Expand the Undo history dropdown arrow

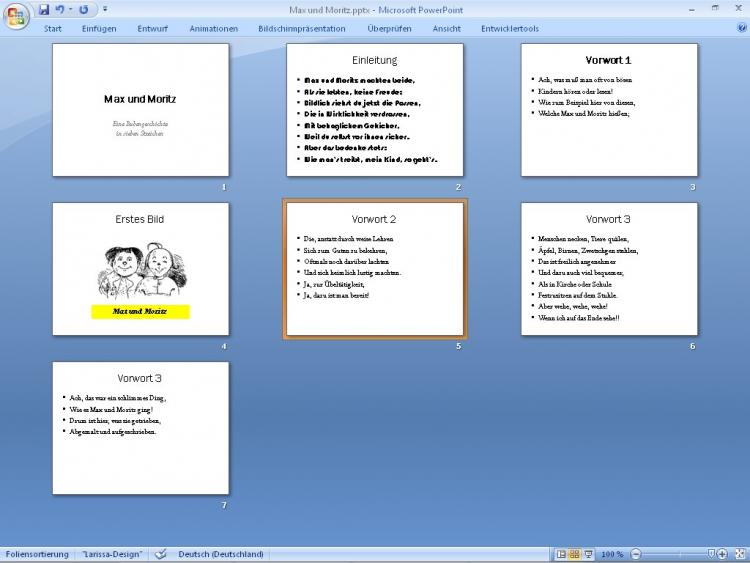click(x=70, y=9)
